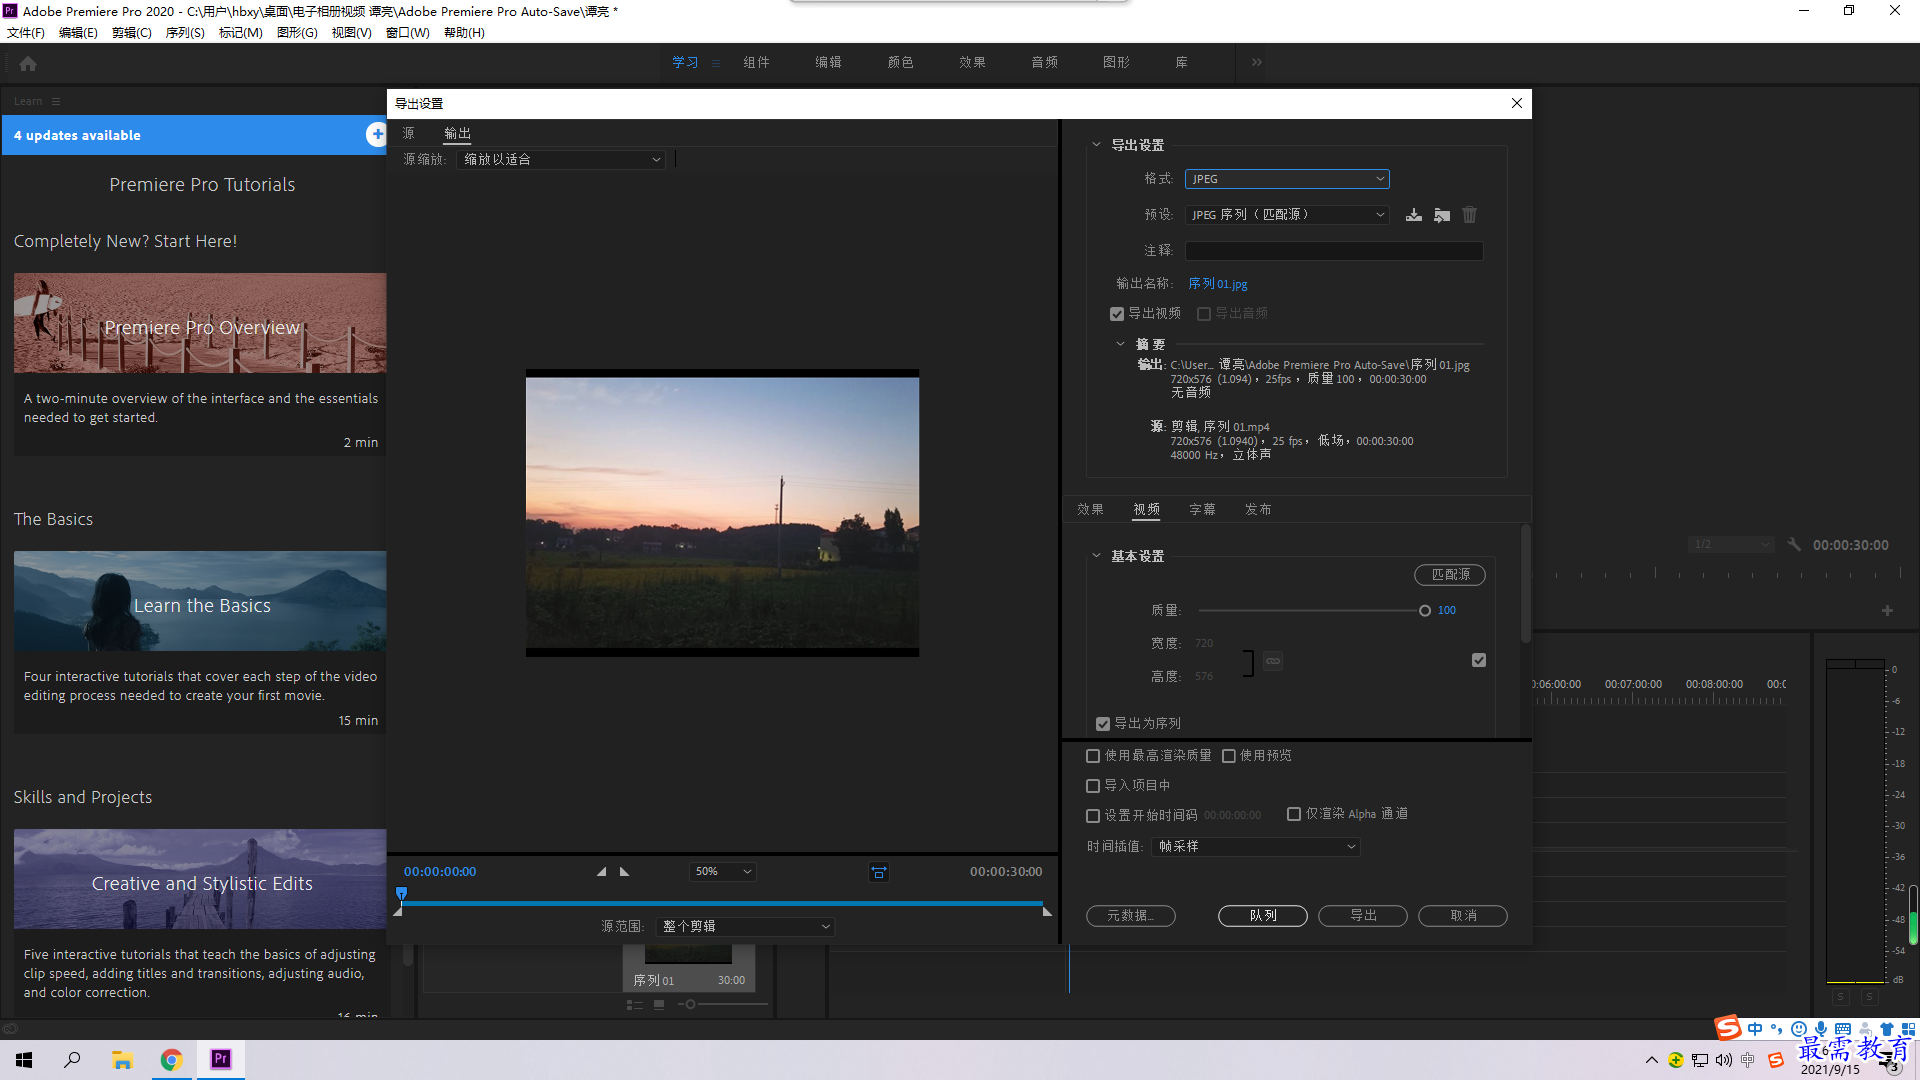1920x1080 pixels.
Task: Click the workspace overflow chevrons icon
Action: click(x=1256, y=62)
